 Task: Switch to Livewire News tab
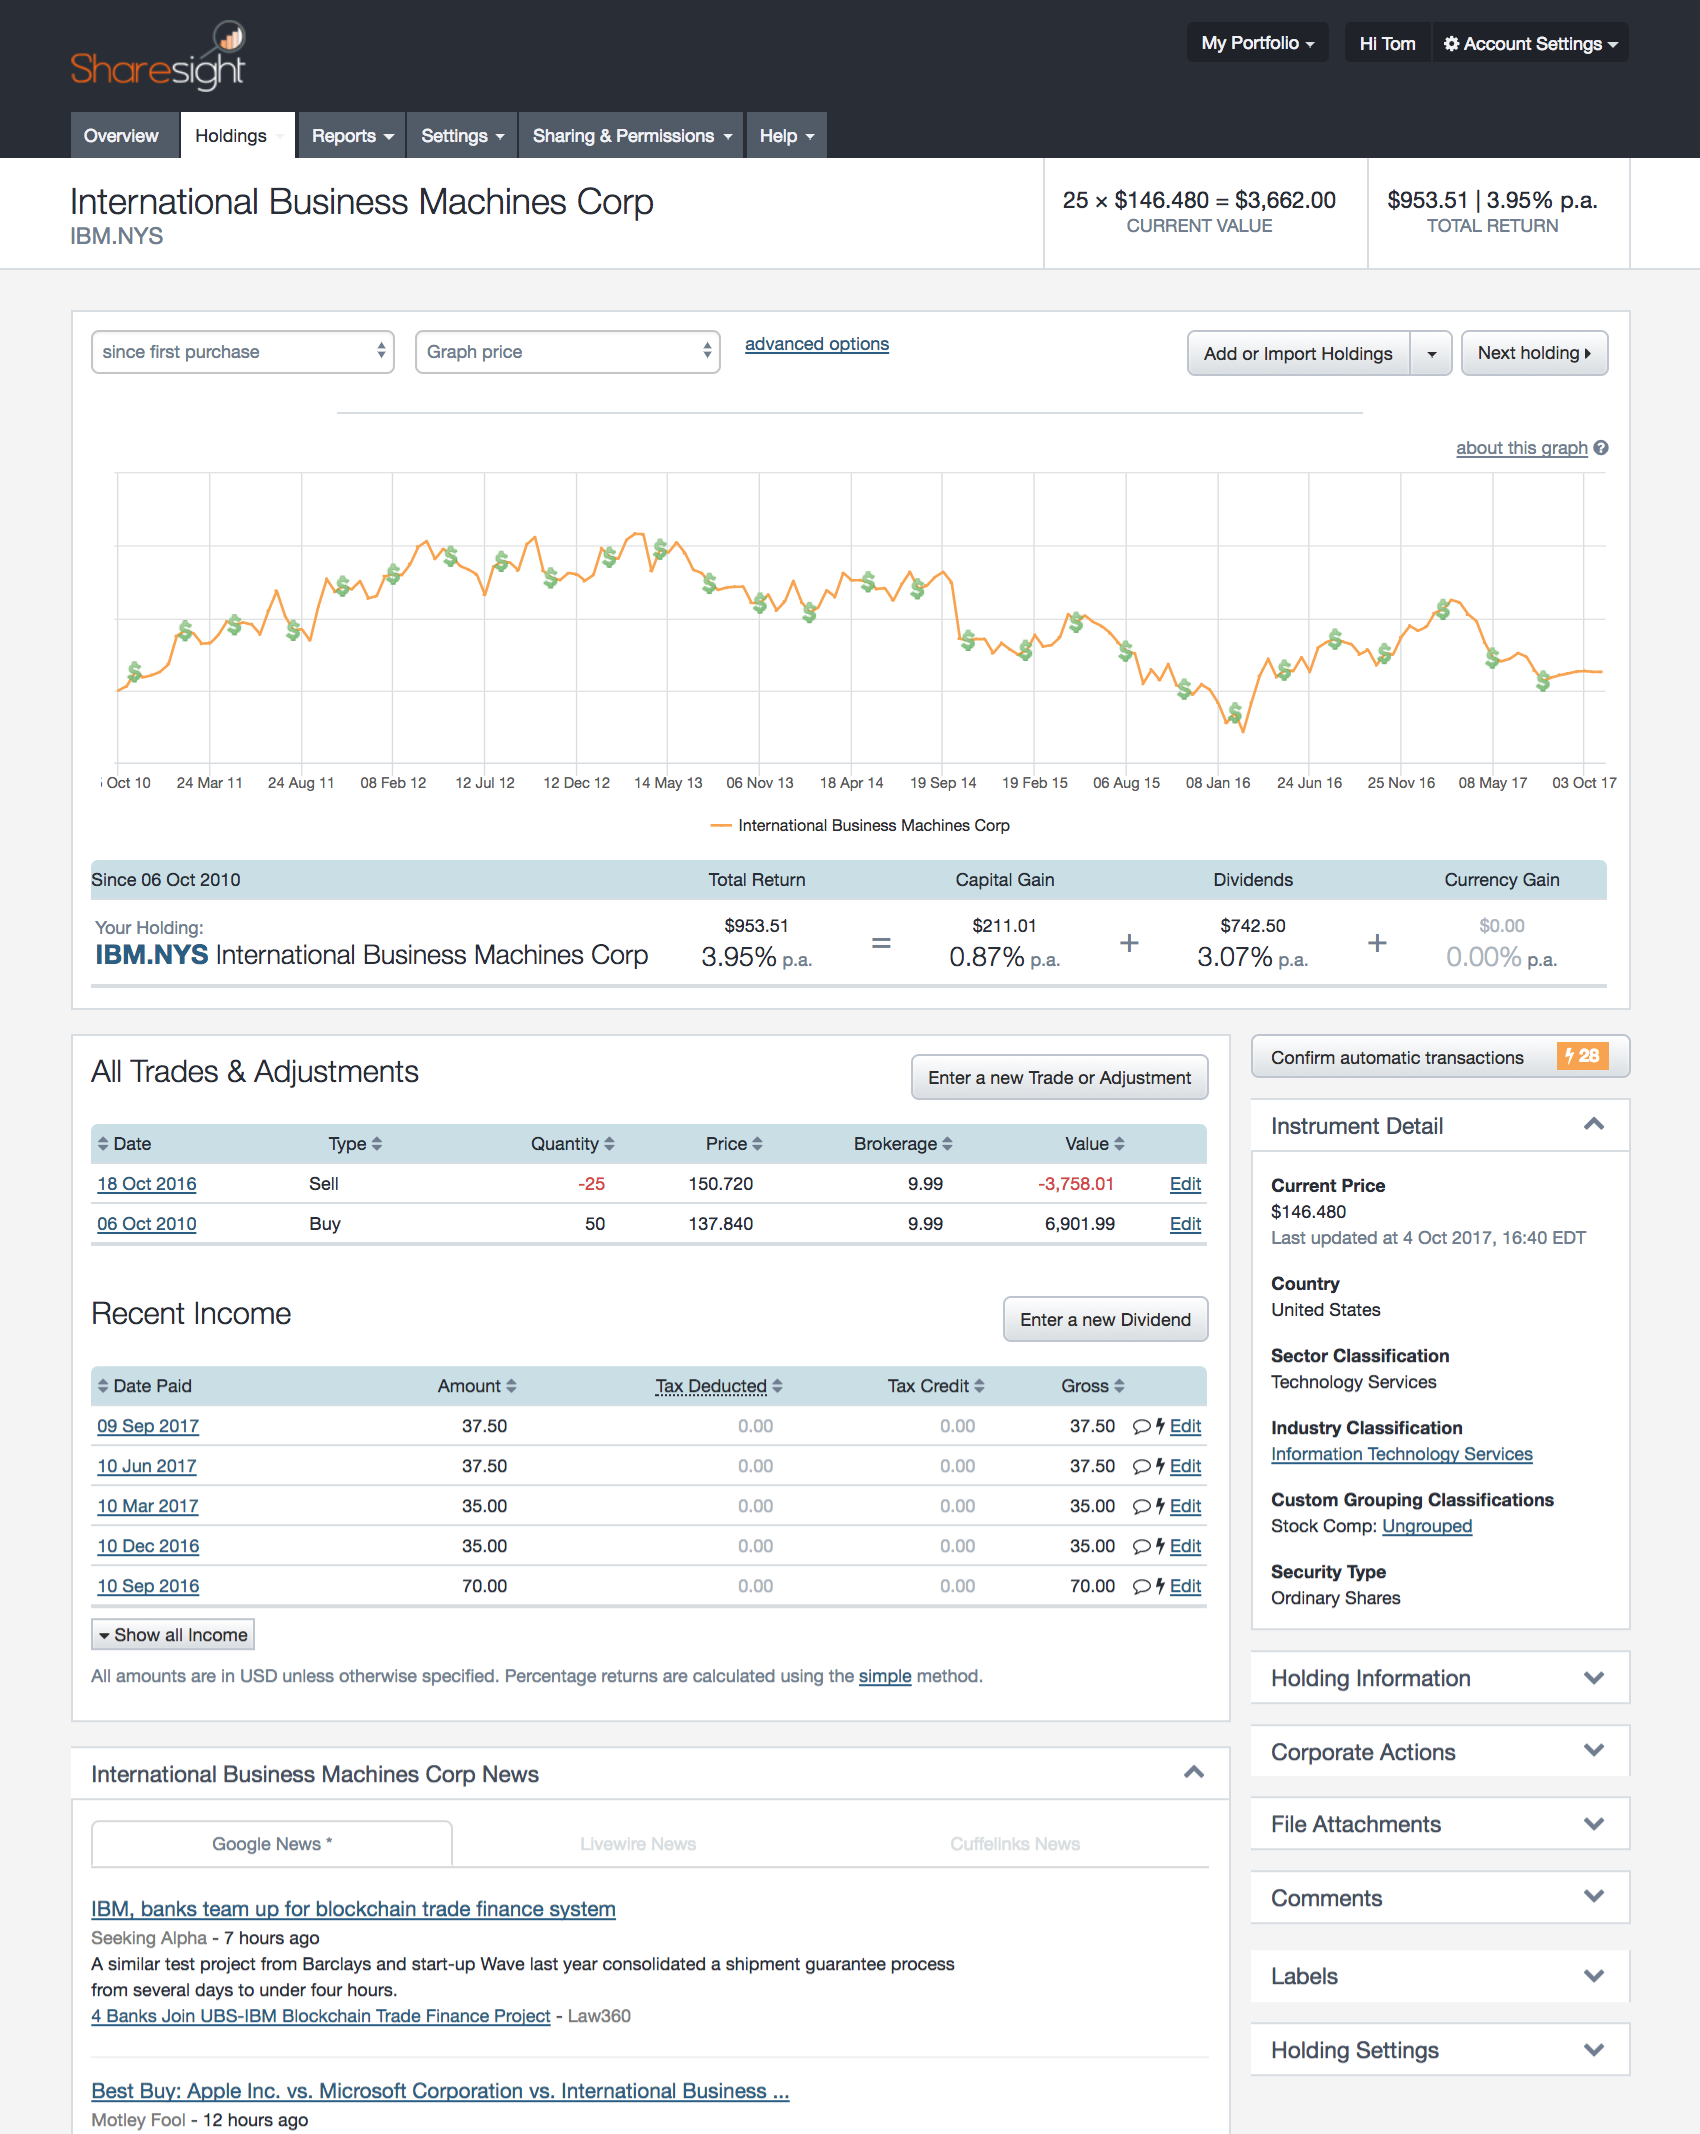(x=638, y=1844)
